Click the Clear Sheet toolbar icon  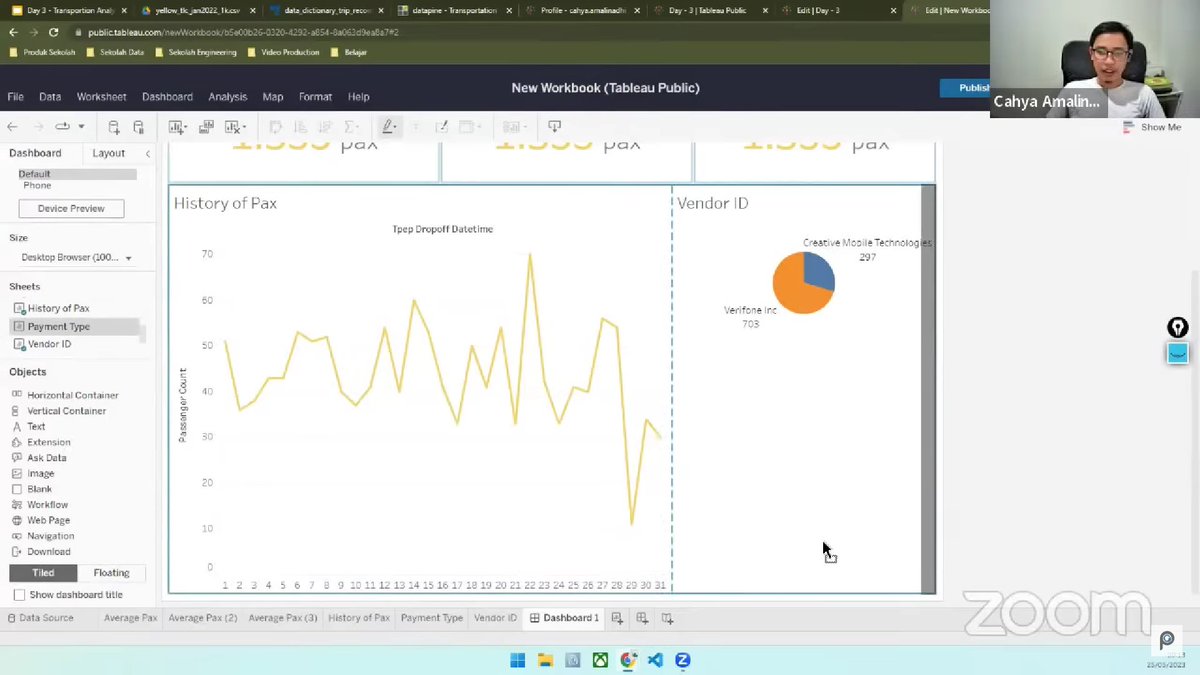(233, 127)
